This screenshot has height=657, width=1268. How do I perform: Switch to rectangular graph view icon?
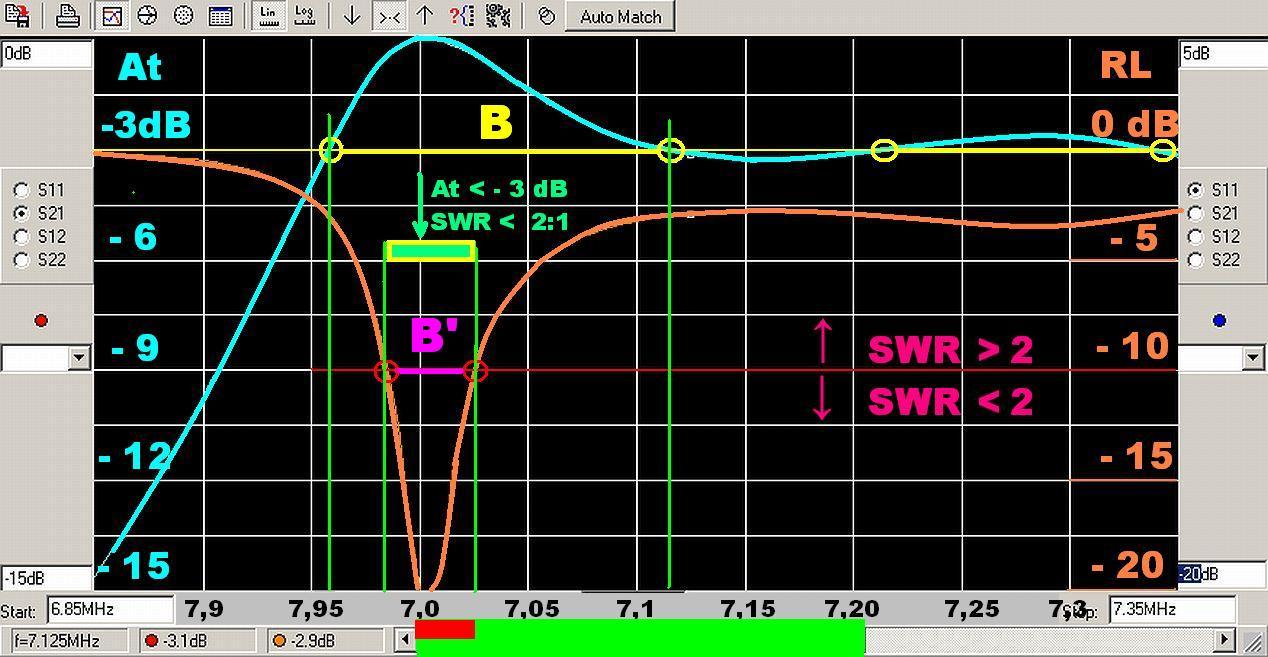(112, 16)
